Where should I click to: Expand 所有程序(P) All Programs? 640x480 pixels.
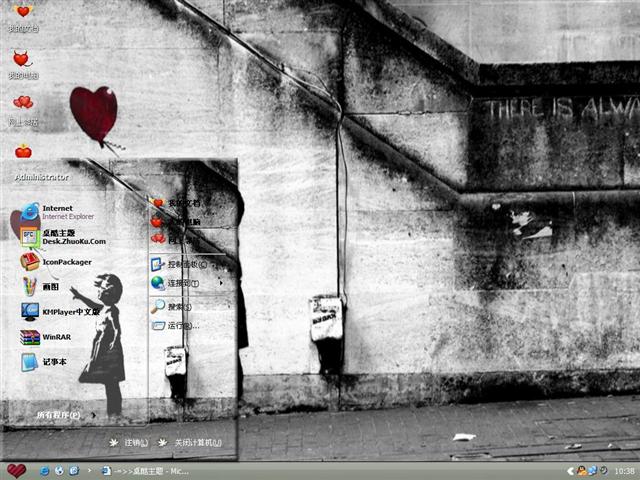(x=67, y=415)
